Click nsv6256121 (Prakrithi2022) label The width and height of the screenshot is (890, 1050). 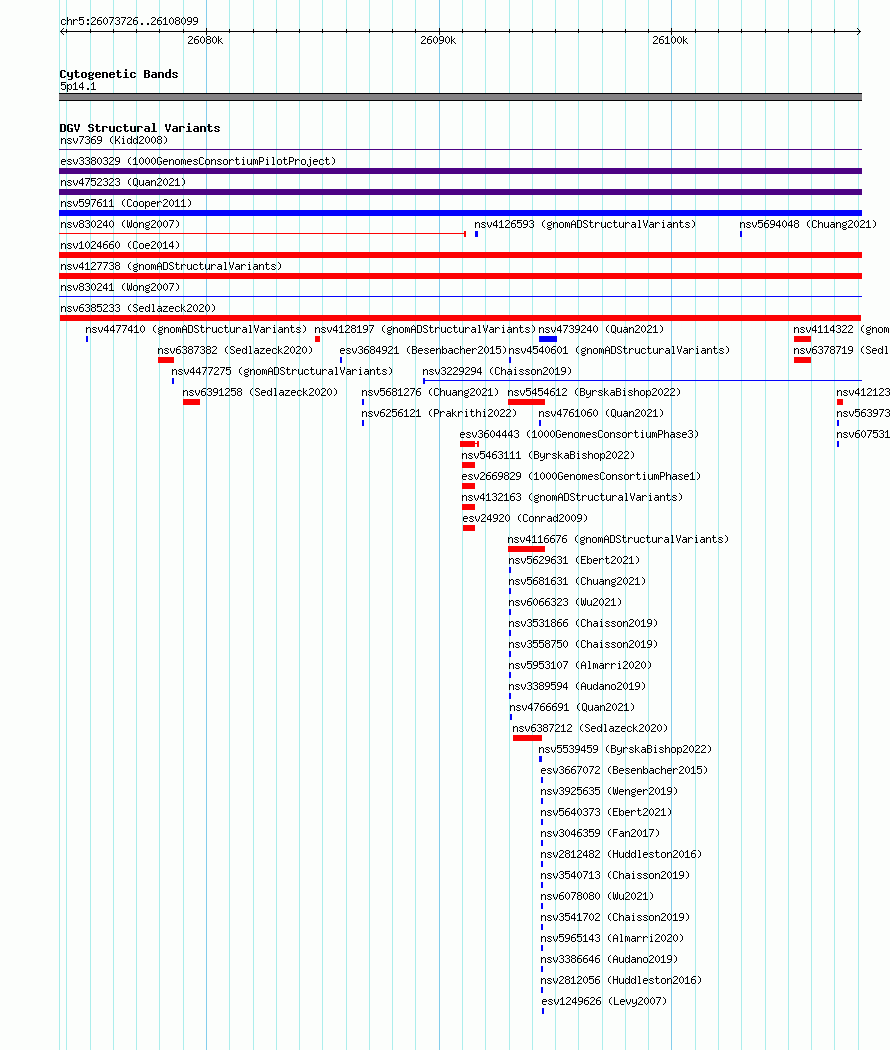click(439, 414)
